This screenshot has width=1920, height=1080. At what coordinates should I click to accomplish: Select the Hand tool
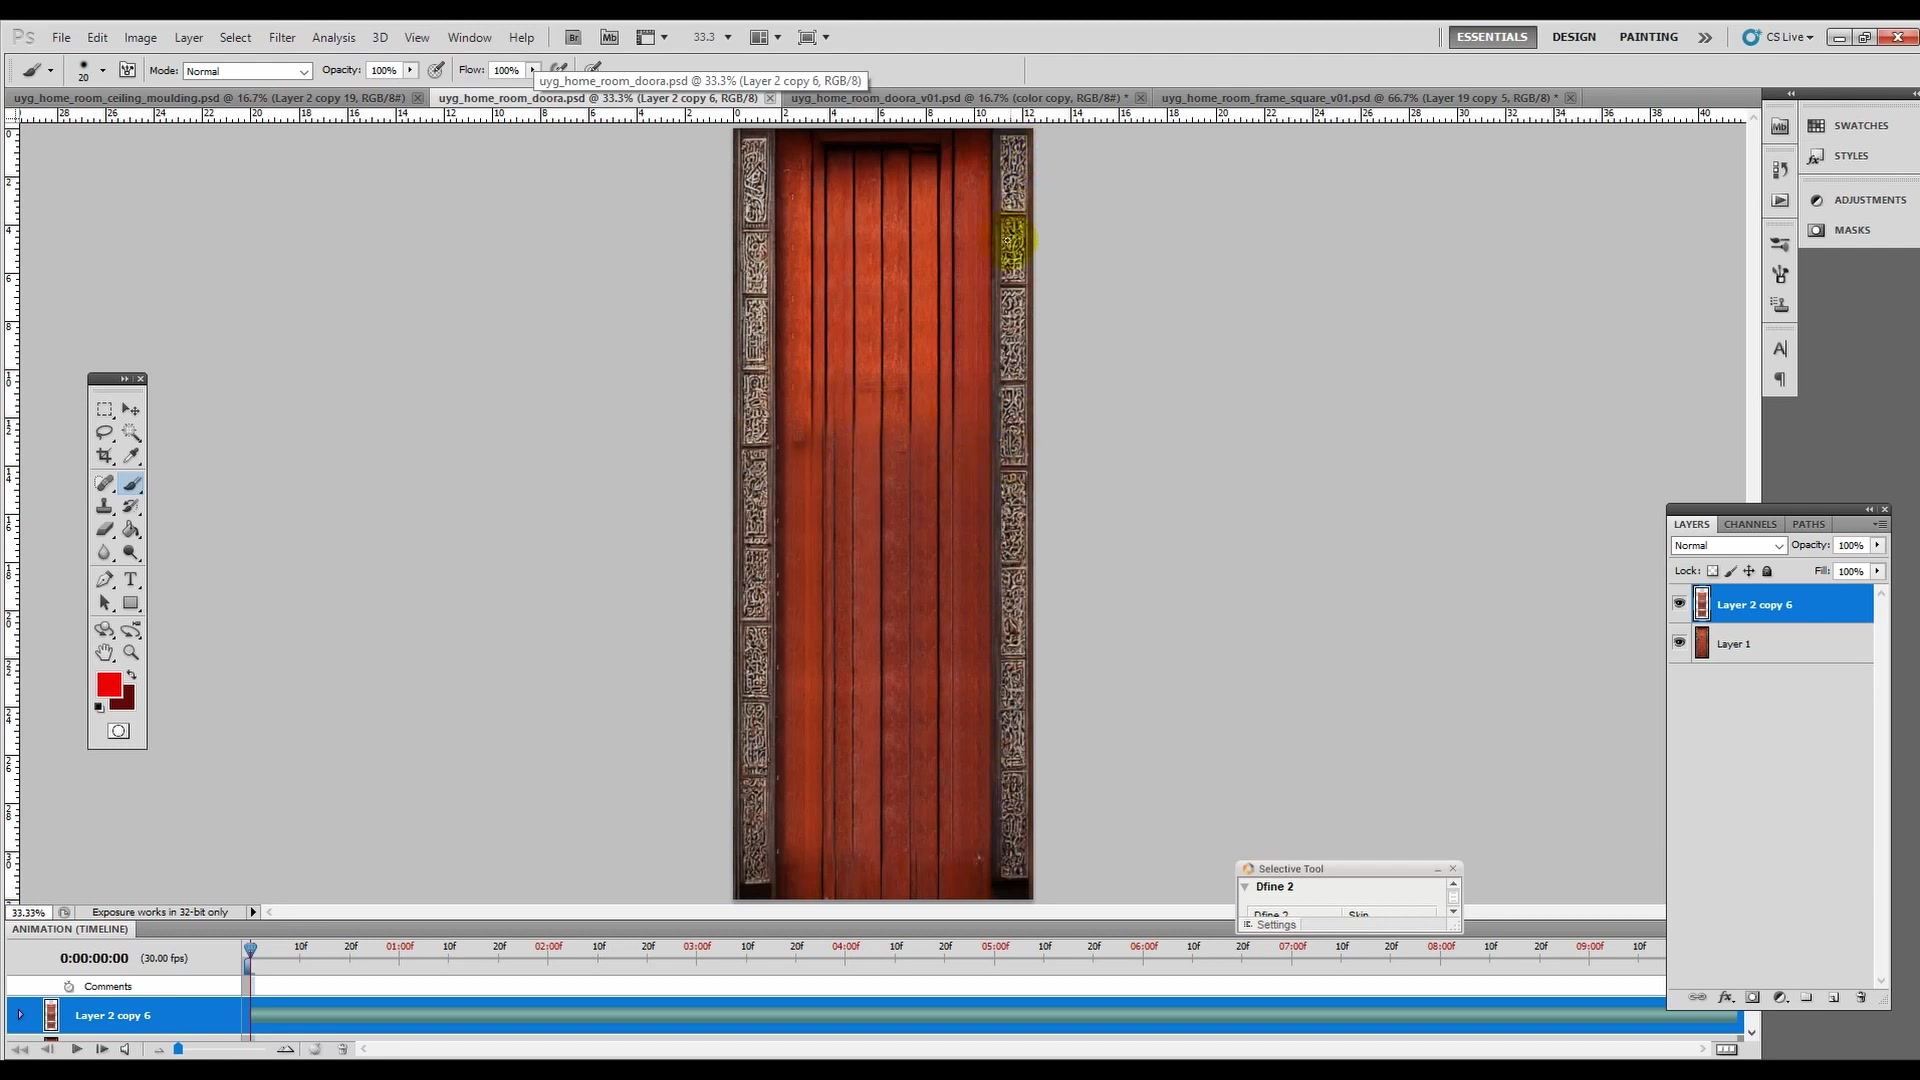[104, 652]
